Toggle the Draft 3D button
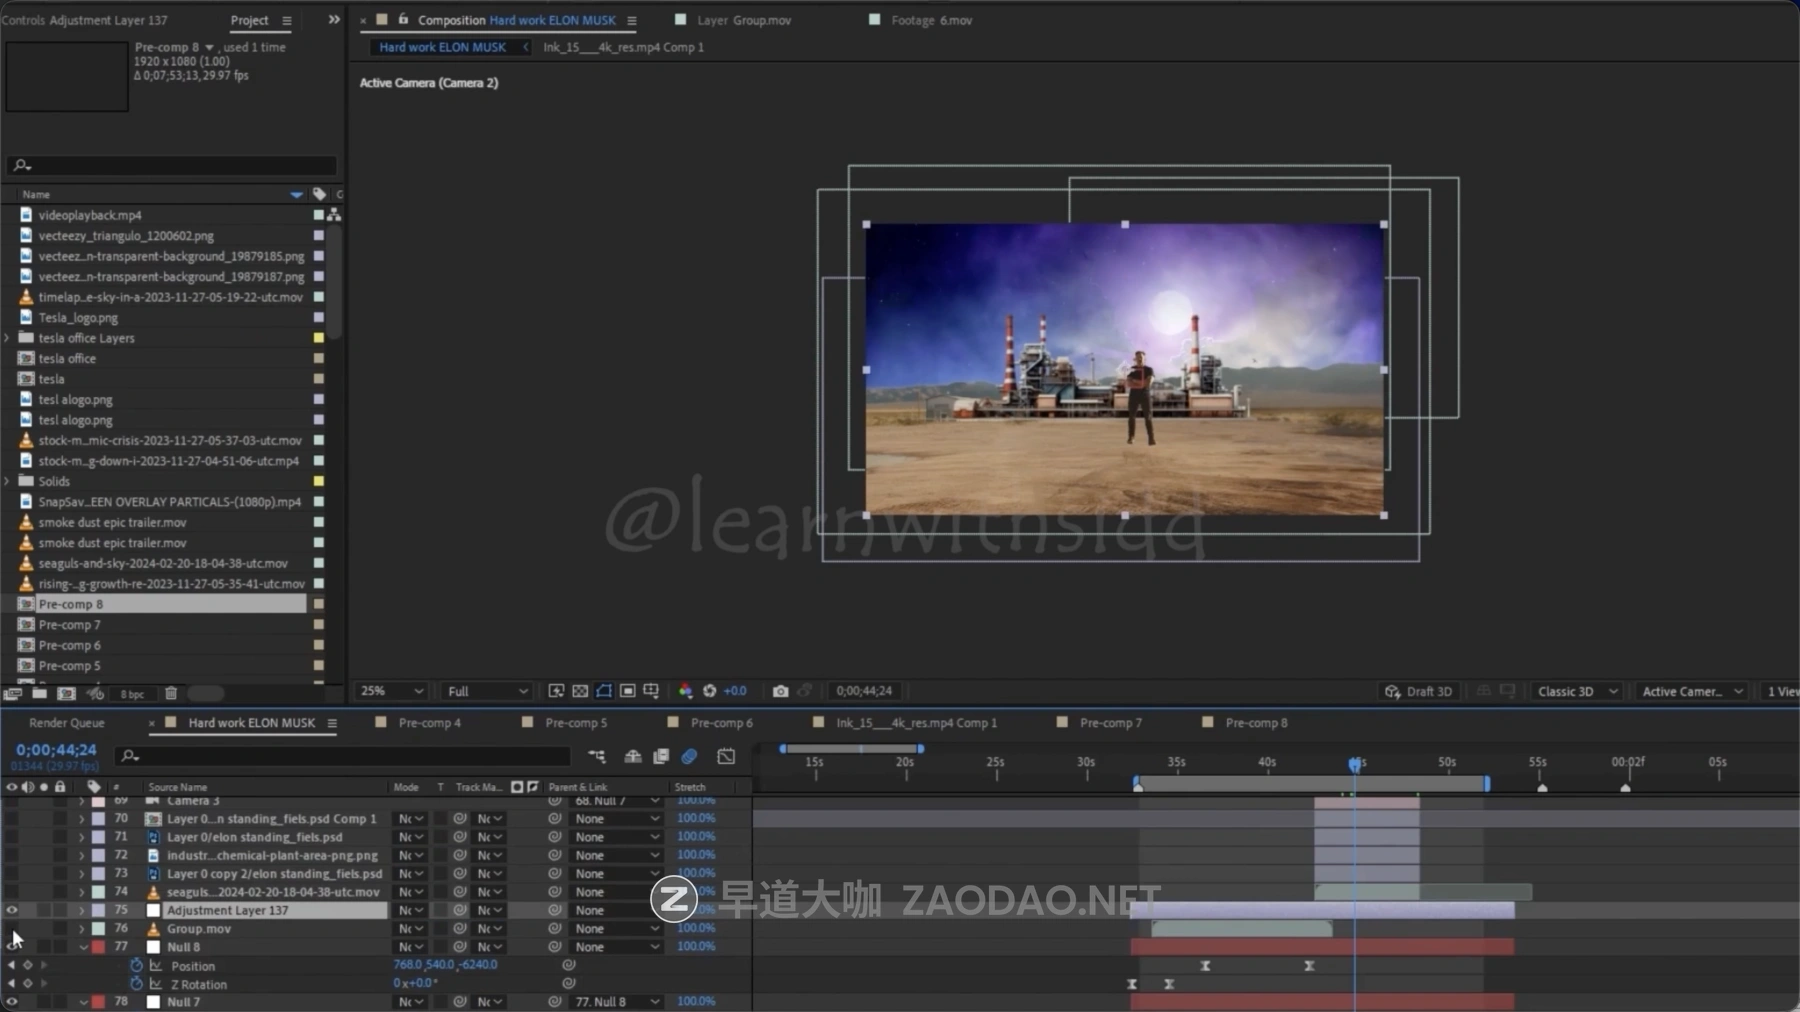1800x1012 pixels. (x=1418, y=692)
